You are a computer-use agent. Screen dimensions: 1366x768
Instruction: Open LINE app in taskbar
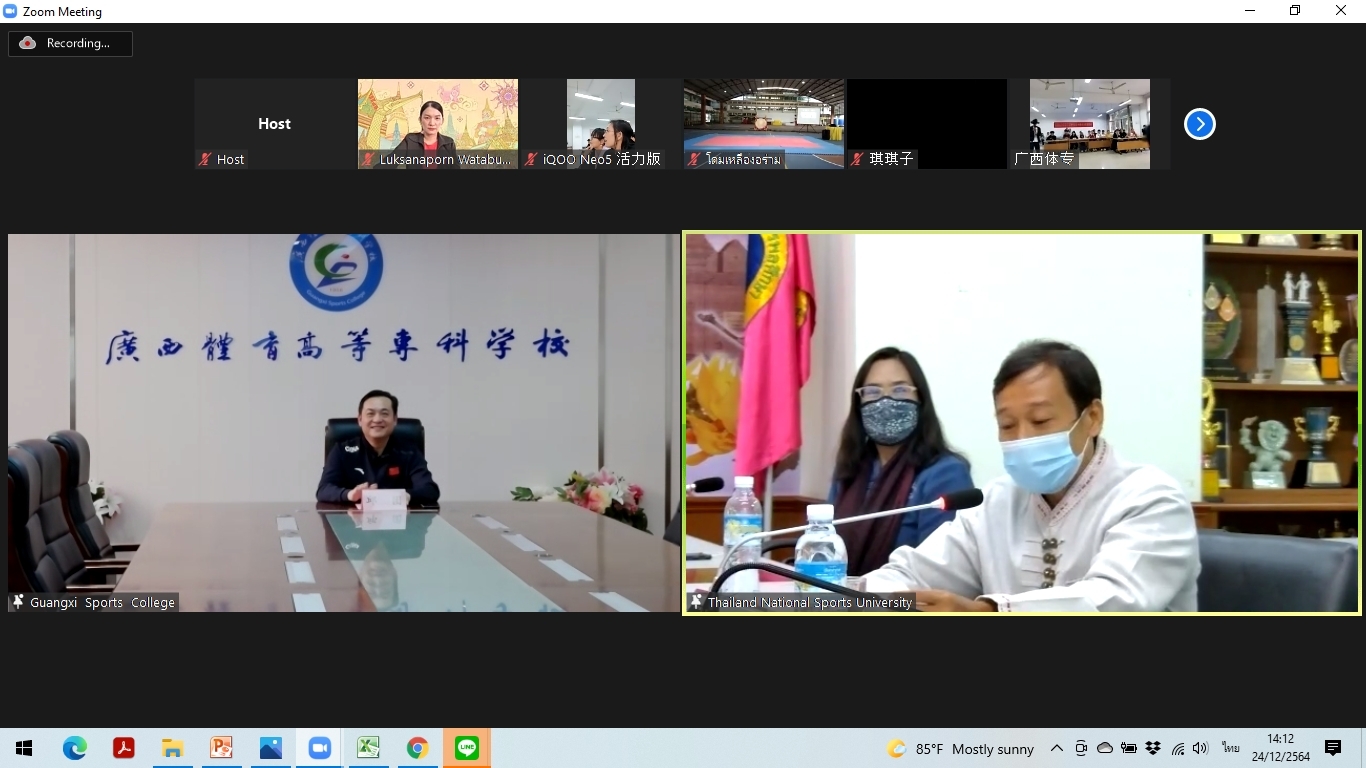(x=467, y=748)
